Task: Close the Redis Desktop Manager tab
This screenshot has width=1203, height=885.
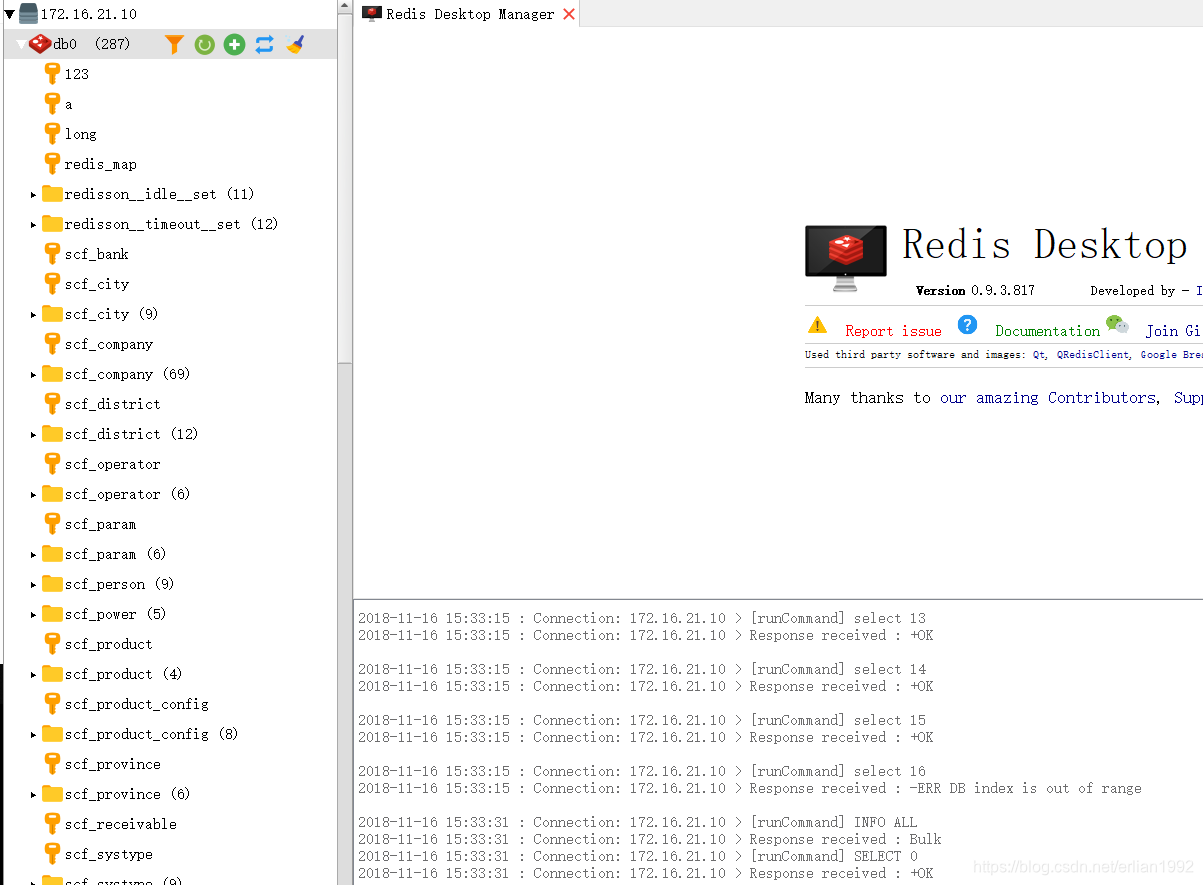Action: point(569,14)
